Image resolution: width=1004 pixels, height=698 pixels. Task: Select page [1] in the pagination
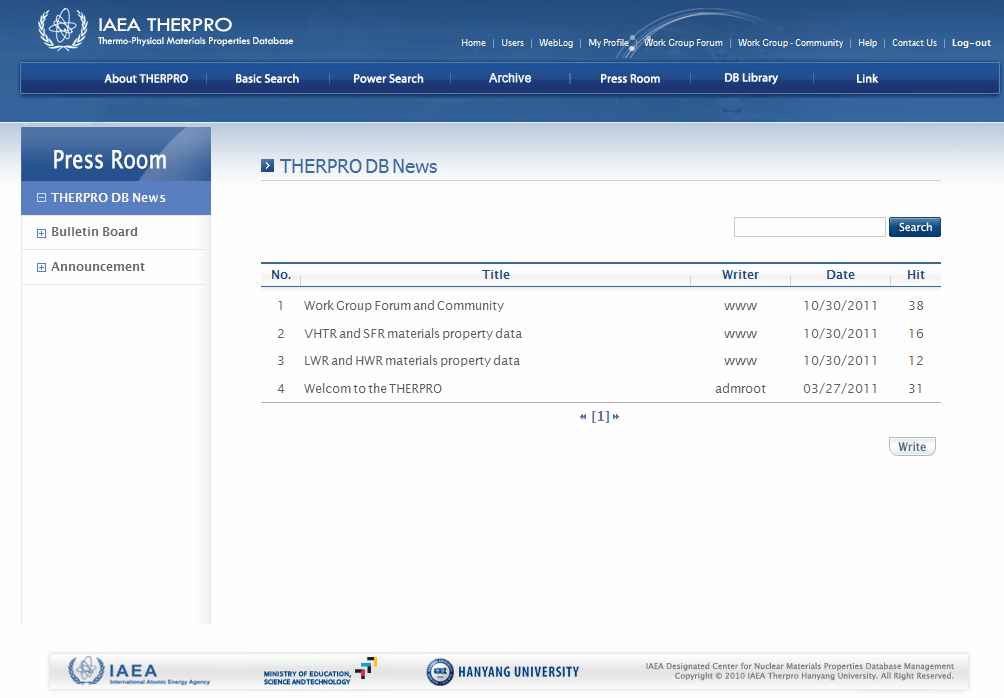click(599, 416)
